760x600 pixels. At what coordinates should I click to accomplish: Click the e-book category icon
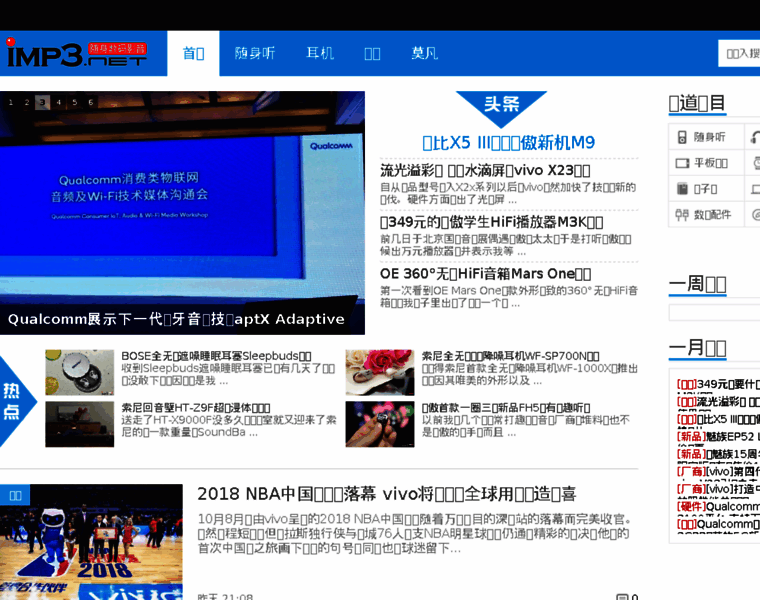tap(682, 189)
